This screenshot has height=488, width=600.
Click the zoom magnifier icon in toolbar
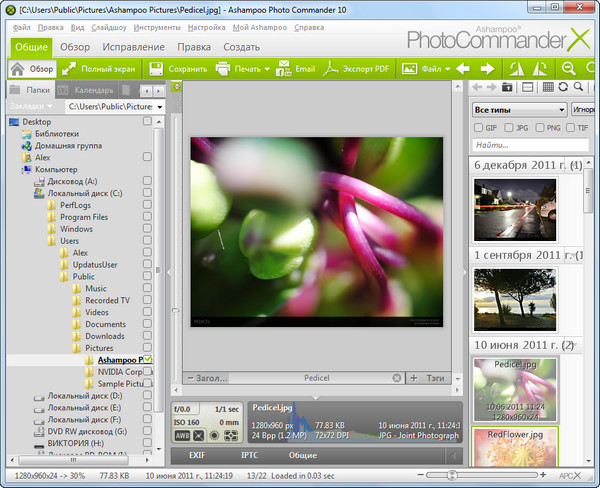coord(568,69)
